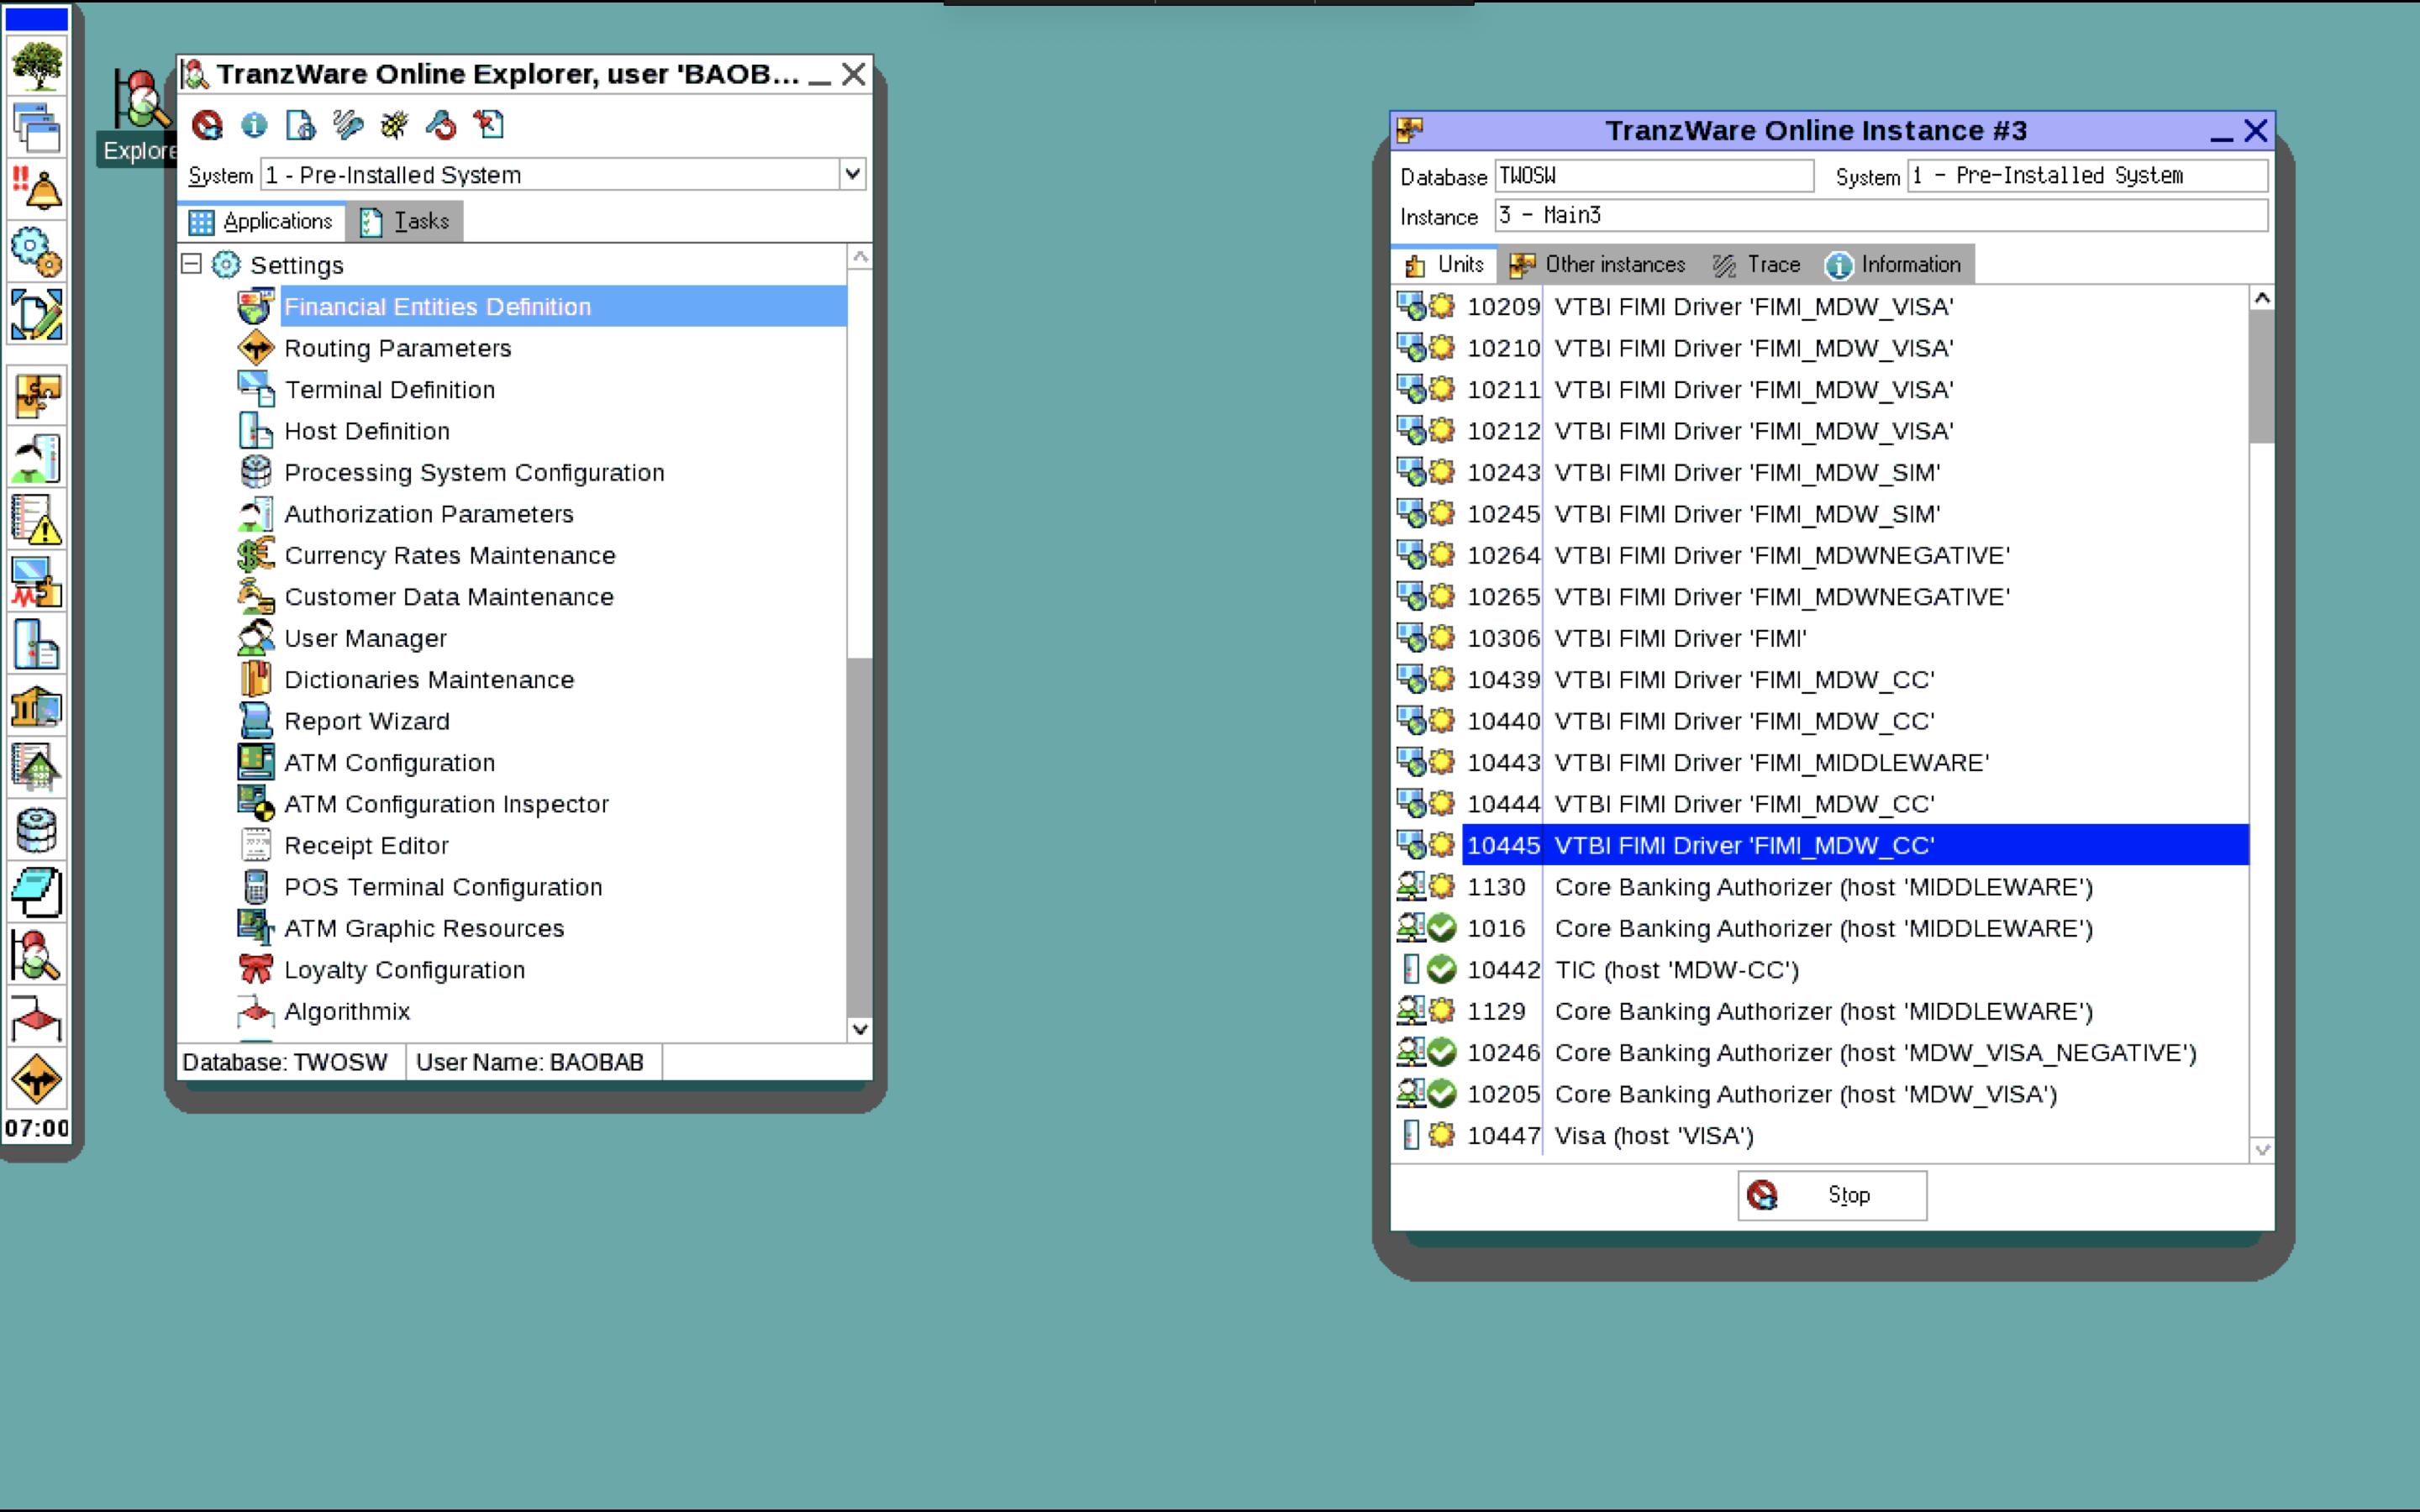The width and height of the screenshot is (2420, 1512).
Task: Click the Units list scrollbar thumb
Action: (x=2261, y=376)
